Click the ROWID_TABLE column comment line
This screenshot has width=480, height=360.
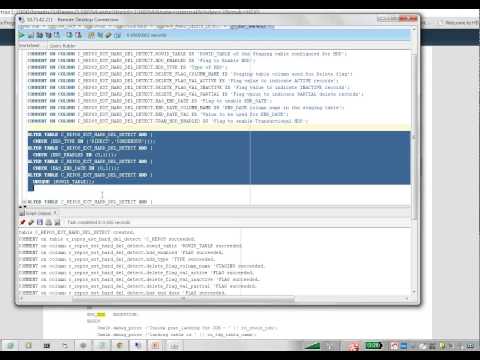tap(187, 54)
